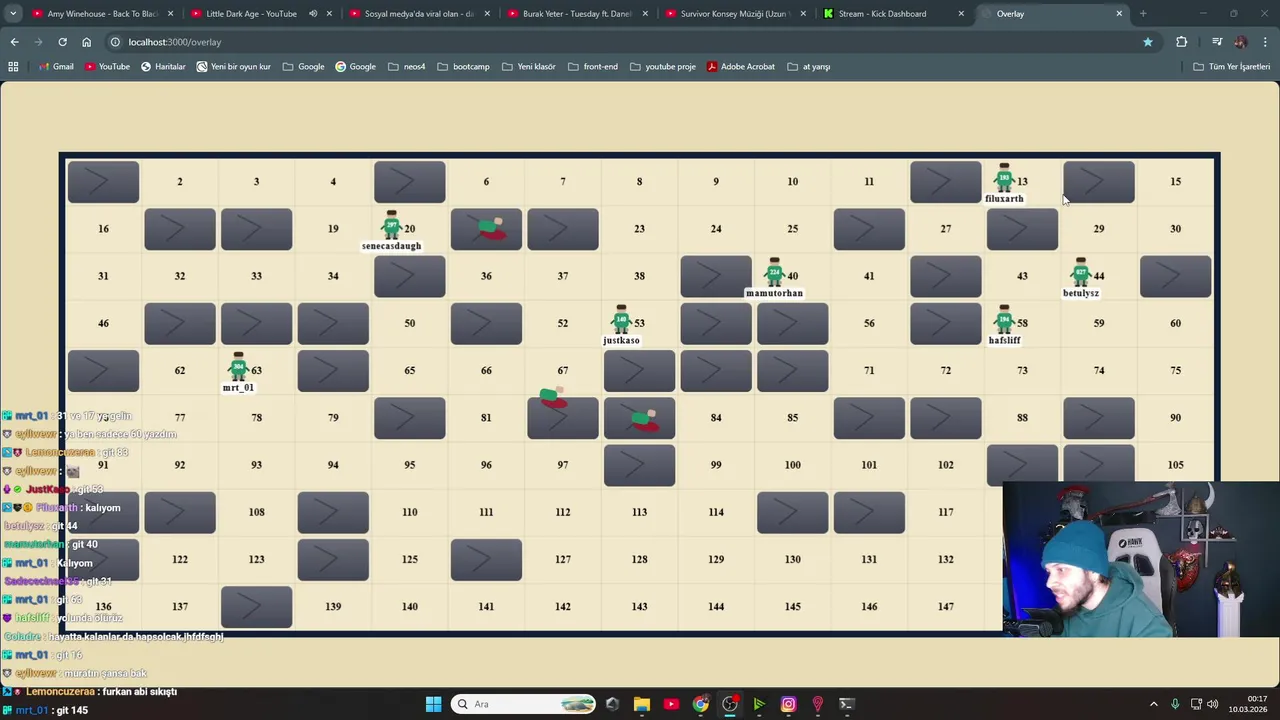Open the Google apps grid icon in bookmarks bar
The height and width of the screenshot is (720, 1280).
(x=13, y=66)
